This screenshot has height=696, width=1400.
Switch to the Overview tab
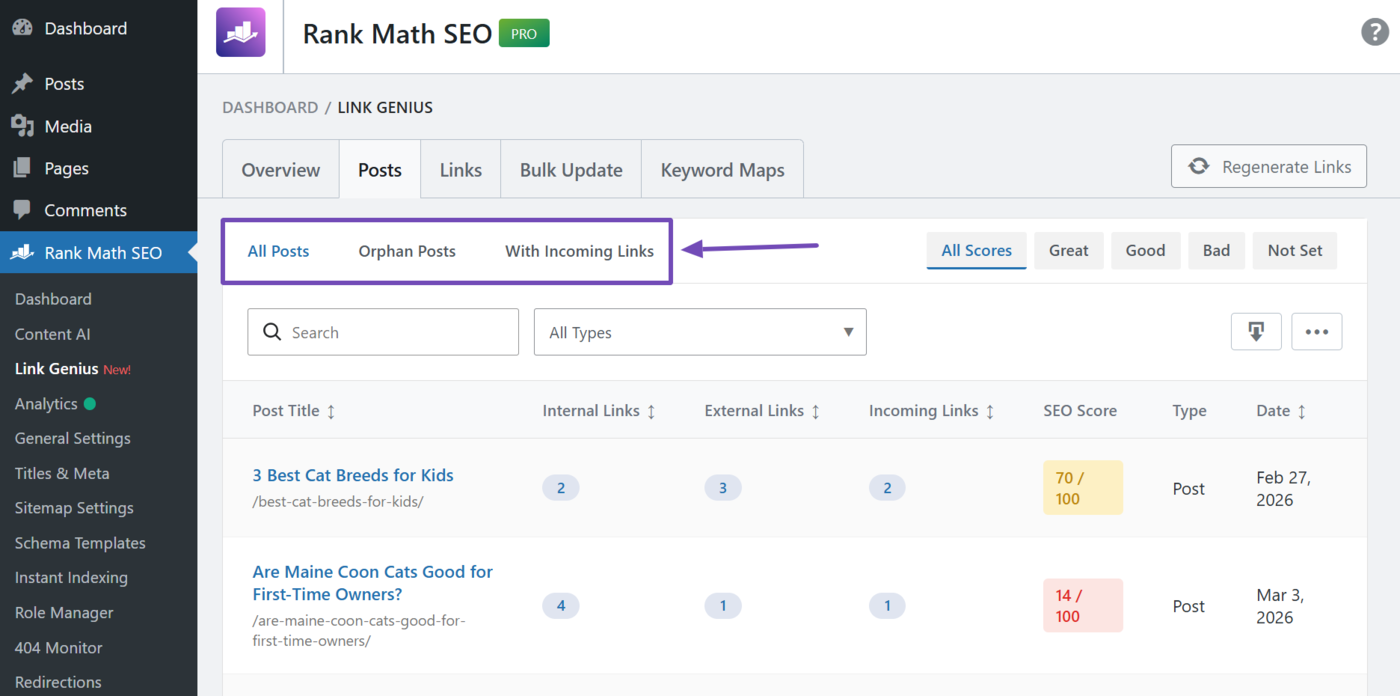point(281,170)
